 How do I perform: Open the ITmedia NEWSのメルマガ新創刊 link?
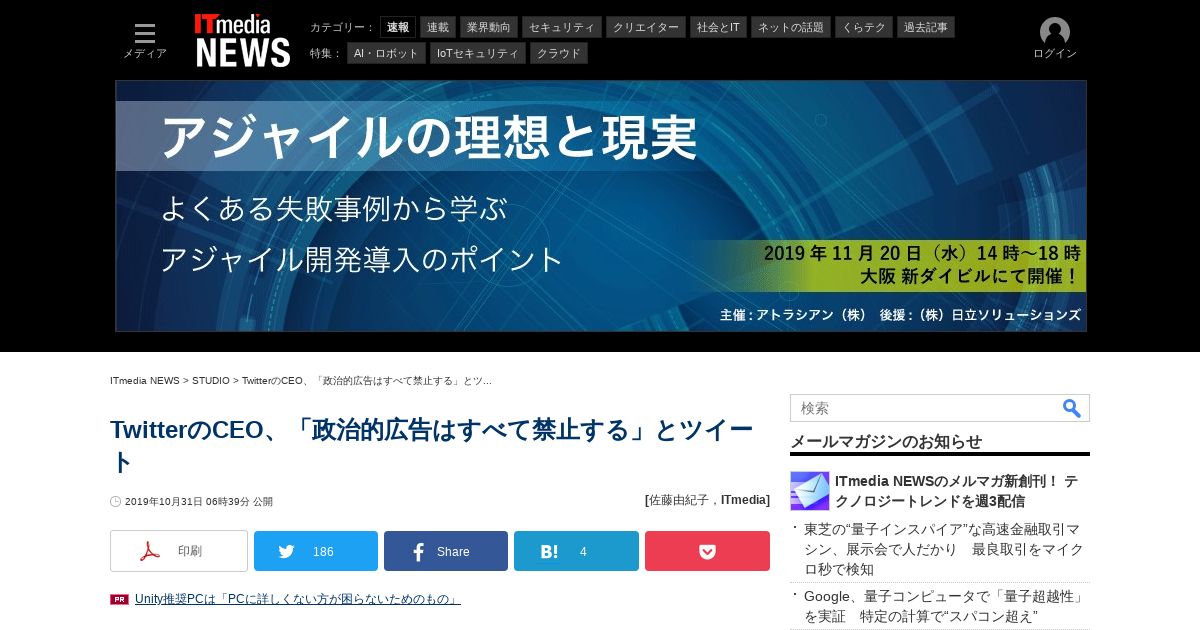[957, 491]
